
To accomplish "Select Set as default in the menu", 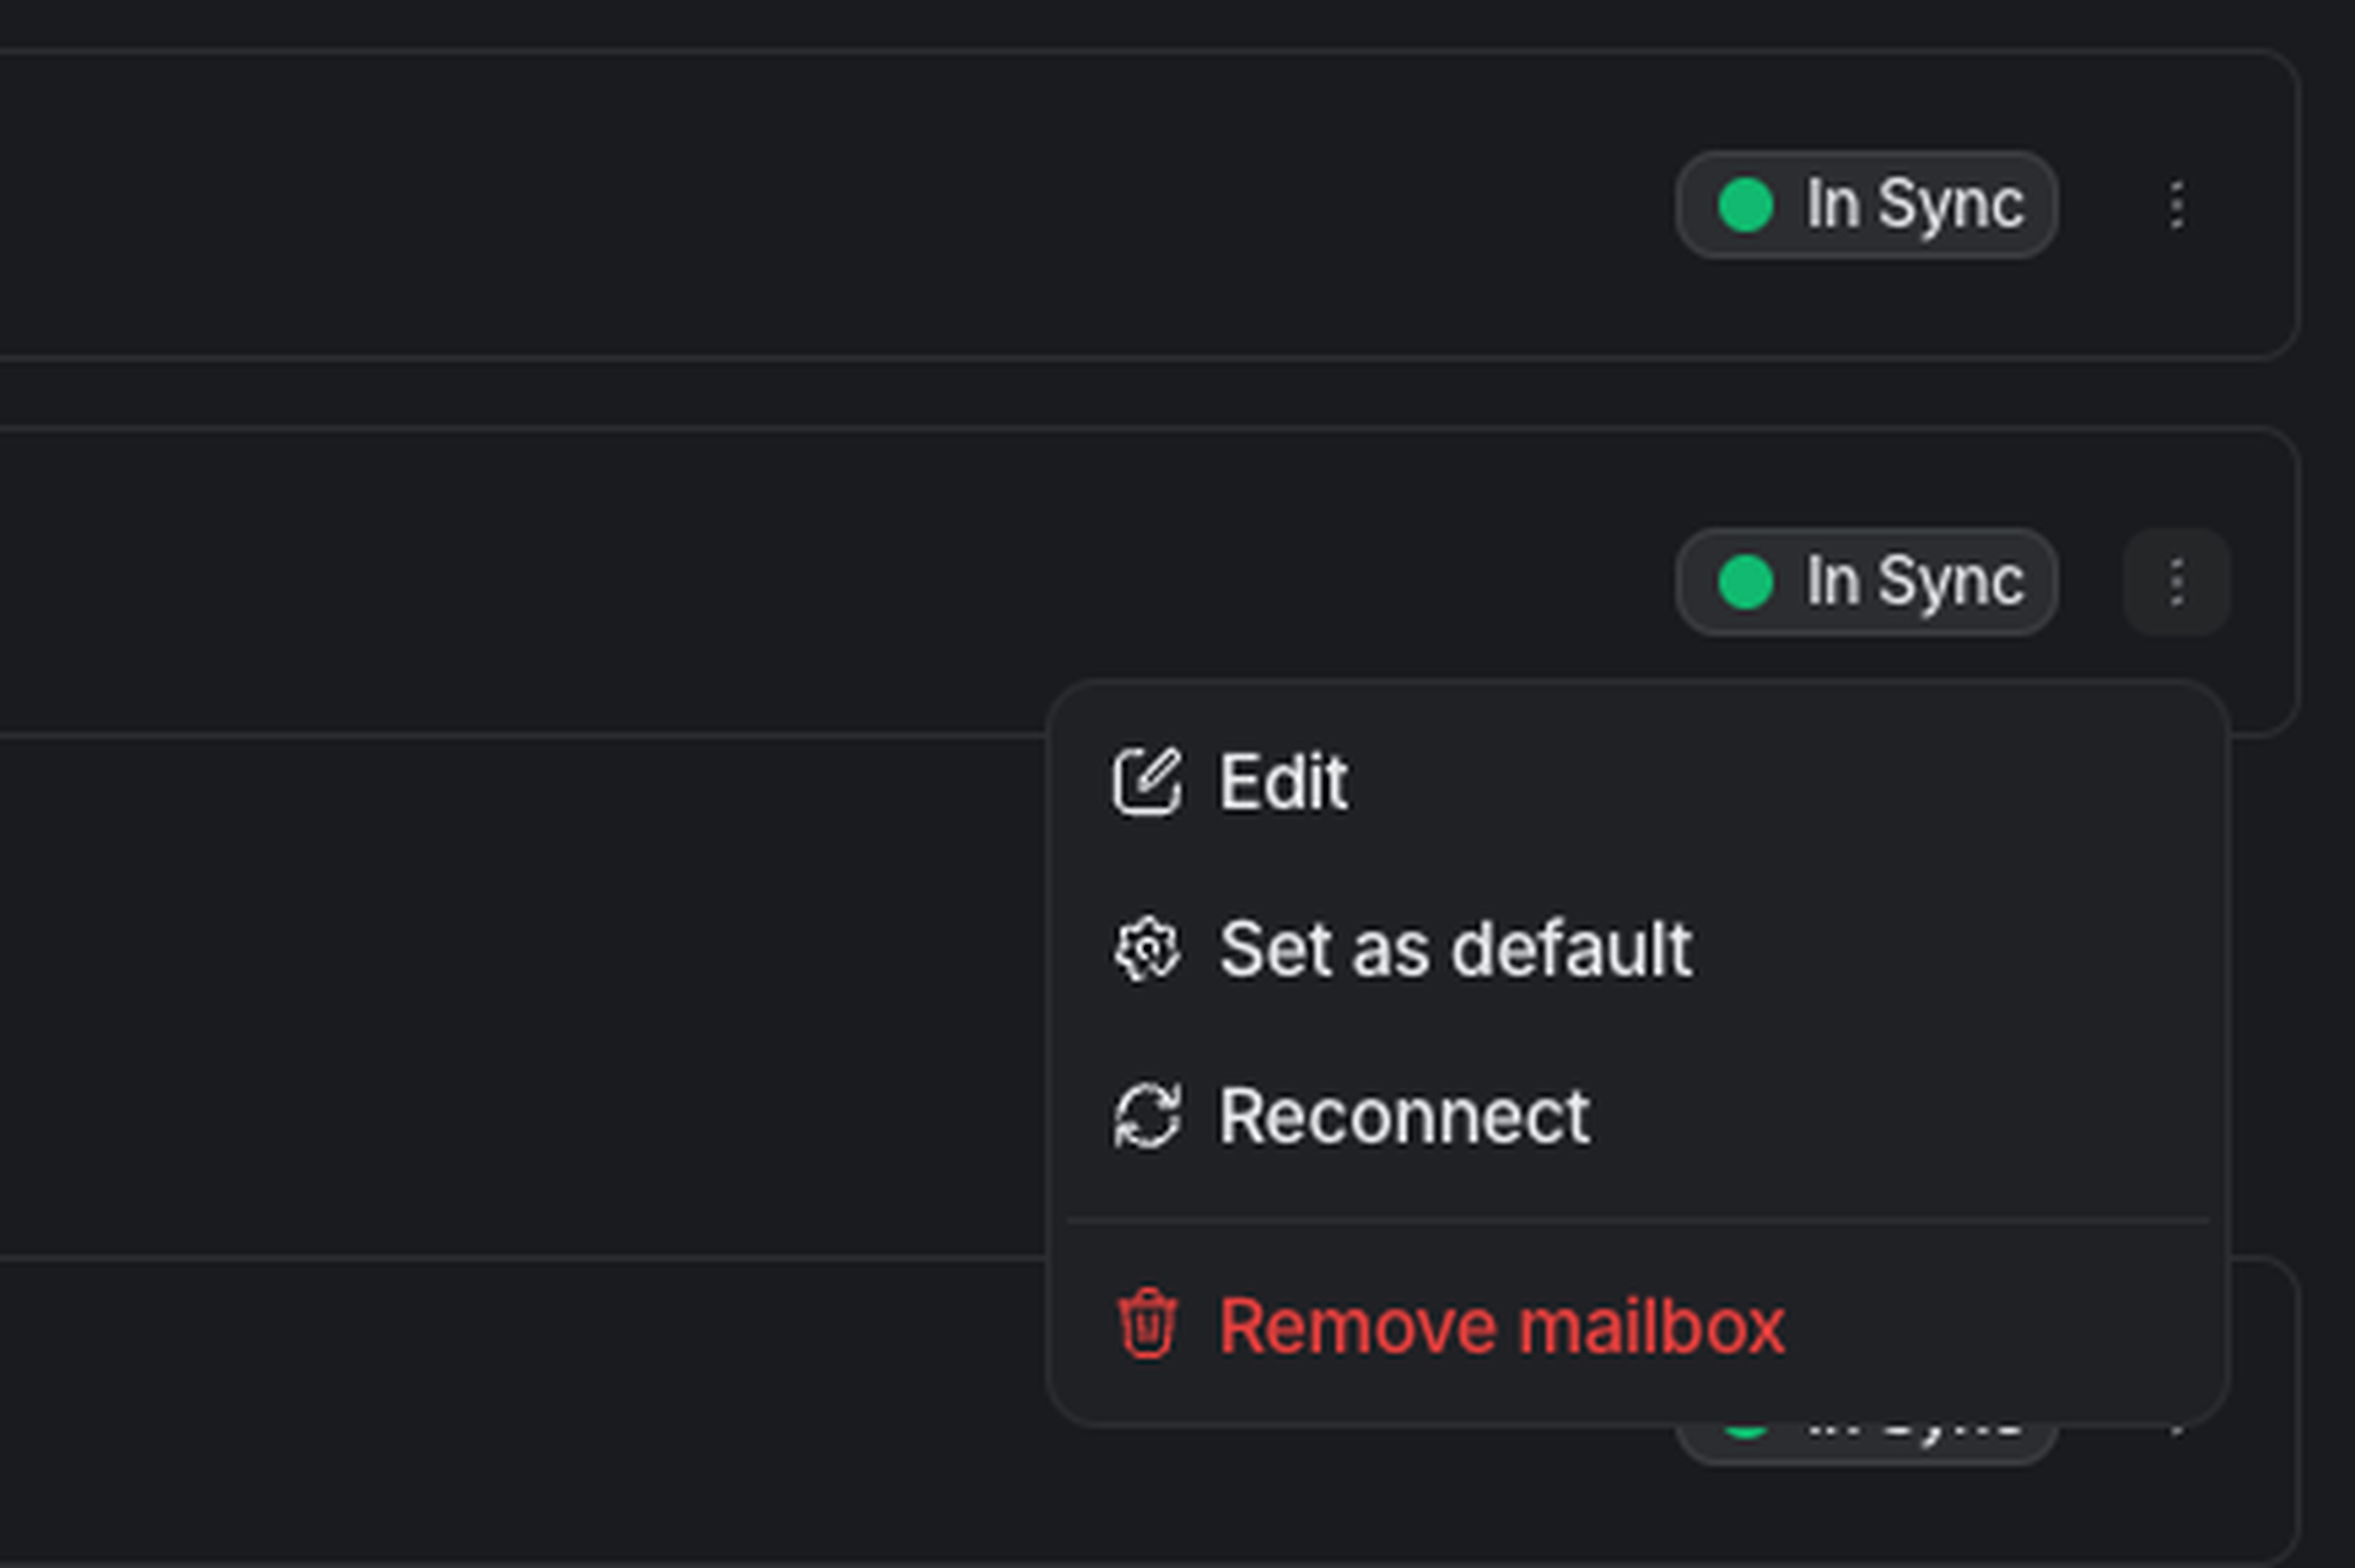I will coord(1455,948).
